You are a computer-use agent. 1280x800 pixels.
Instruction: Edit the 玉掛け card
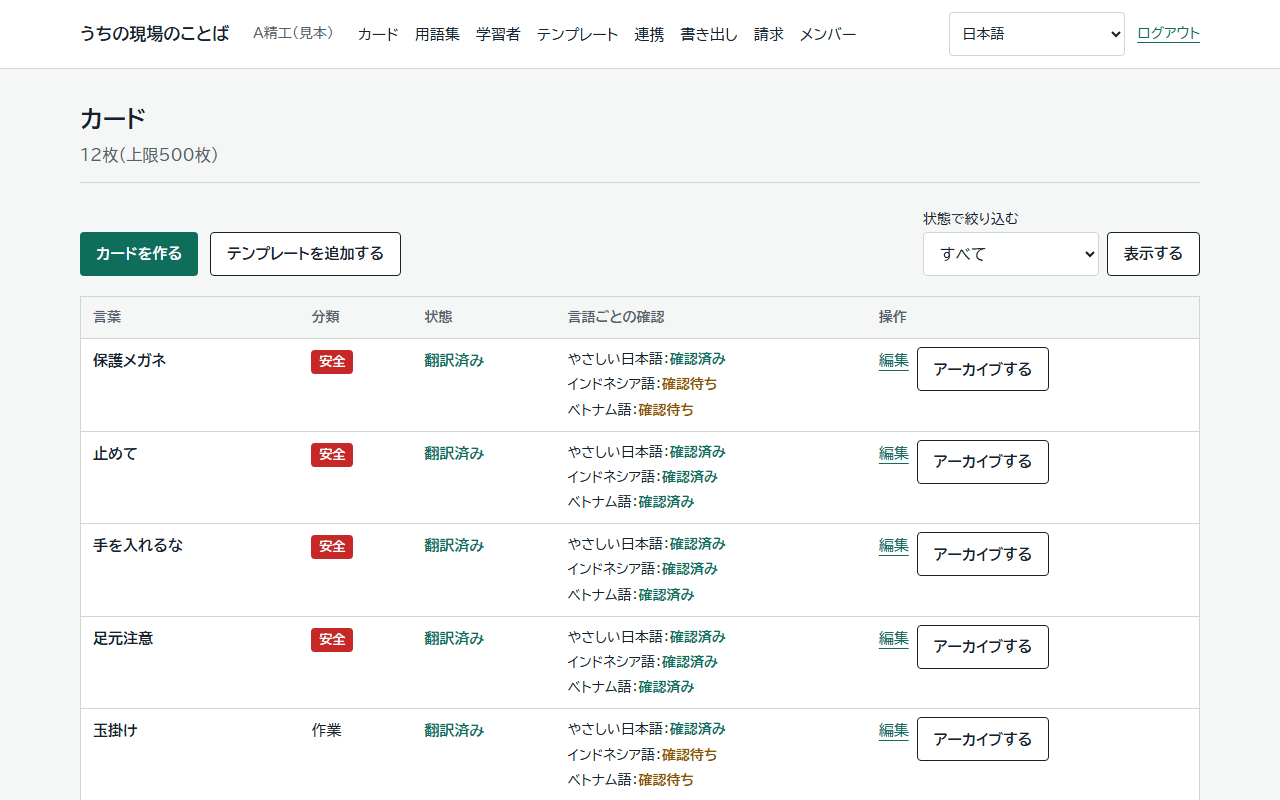pos(894,731)
